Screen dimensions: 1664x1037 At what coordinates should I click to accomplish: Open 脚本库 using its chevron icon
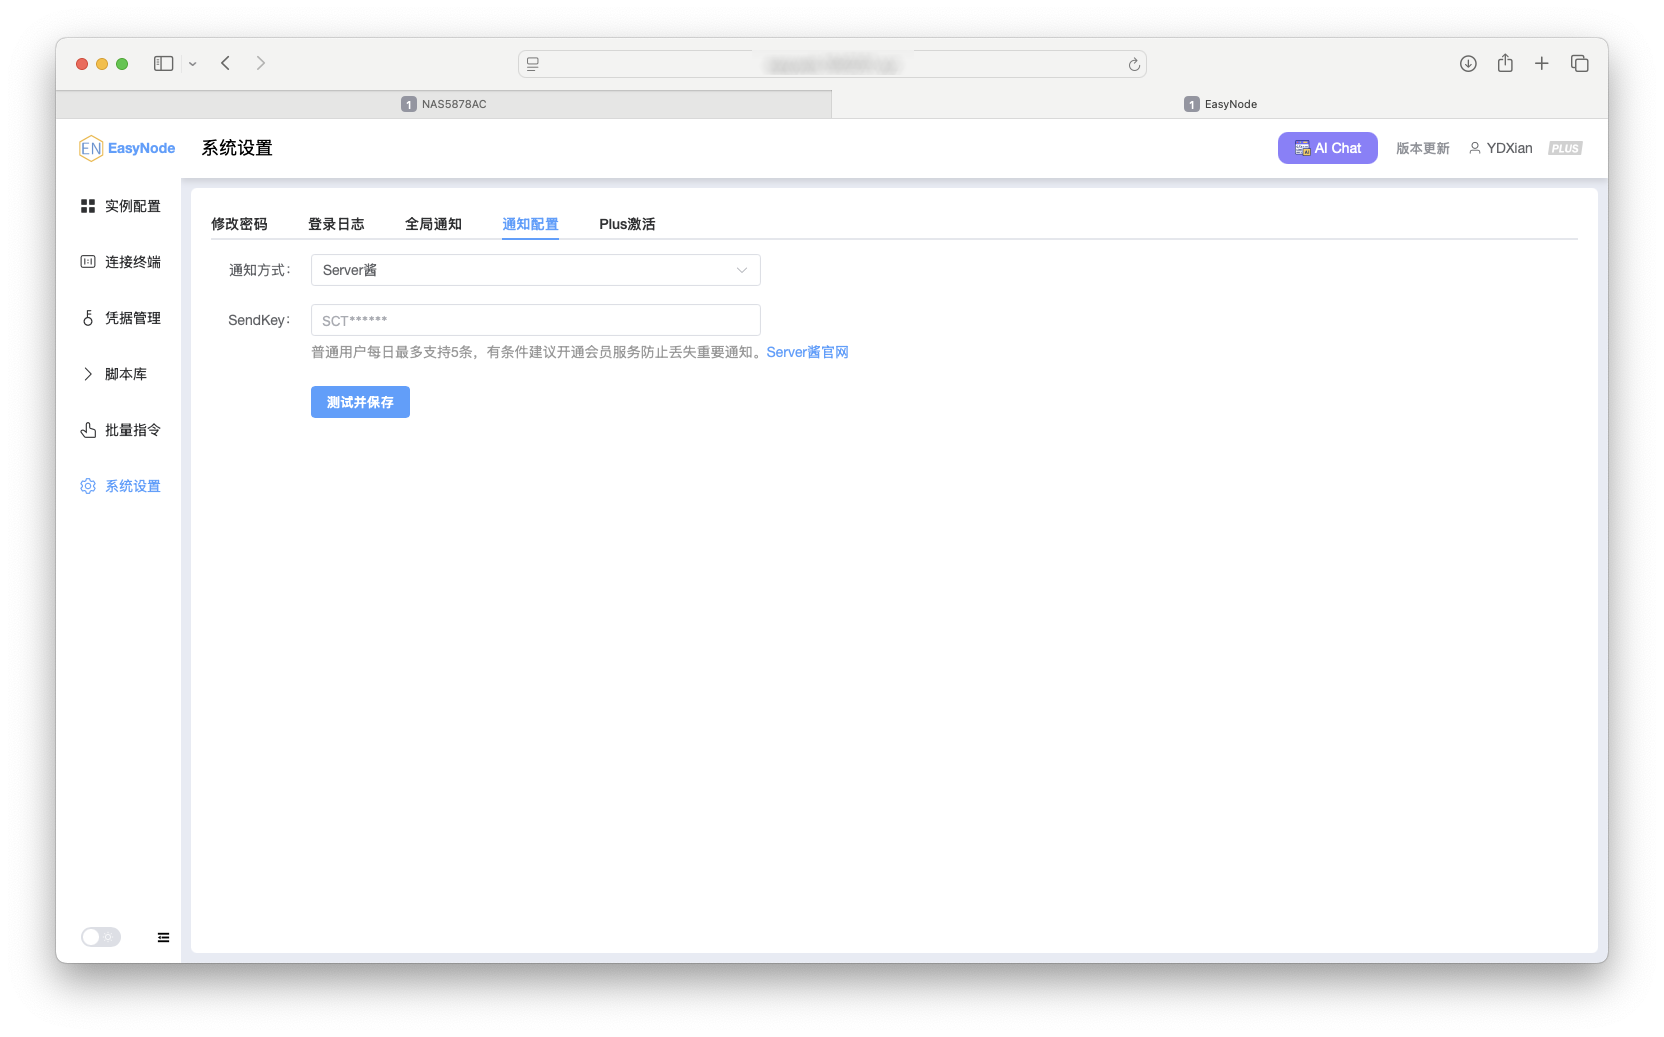(x=87, y=373)
